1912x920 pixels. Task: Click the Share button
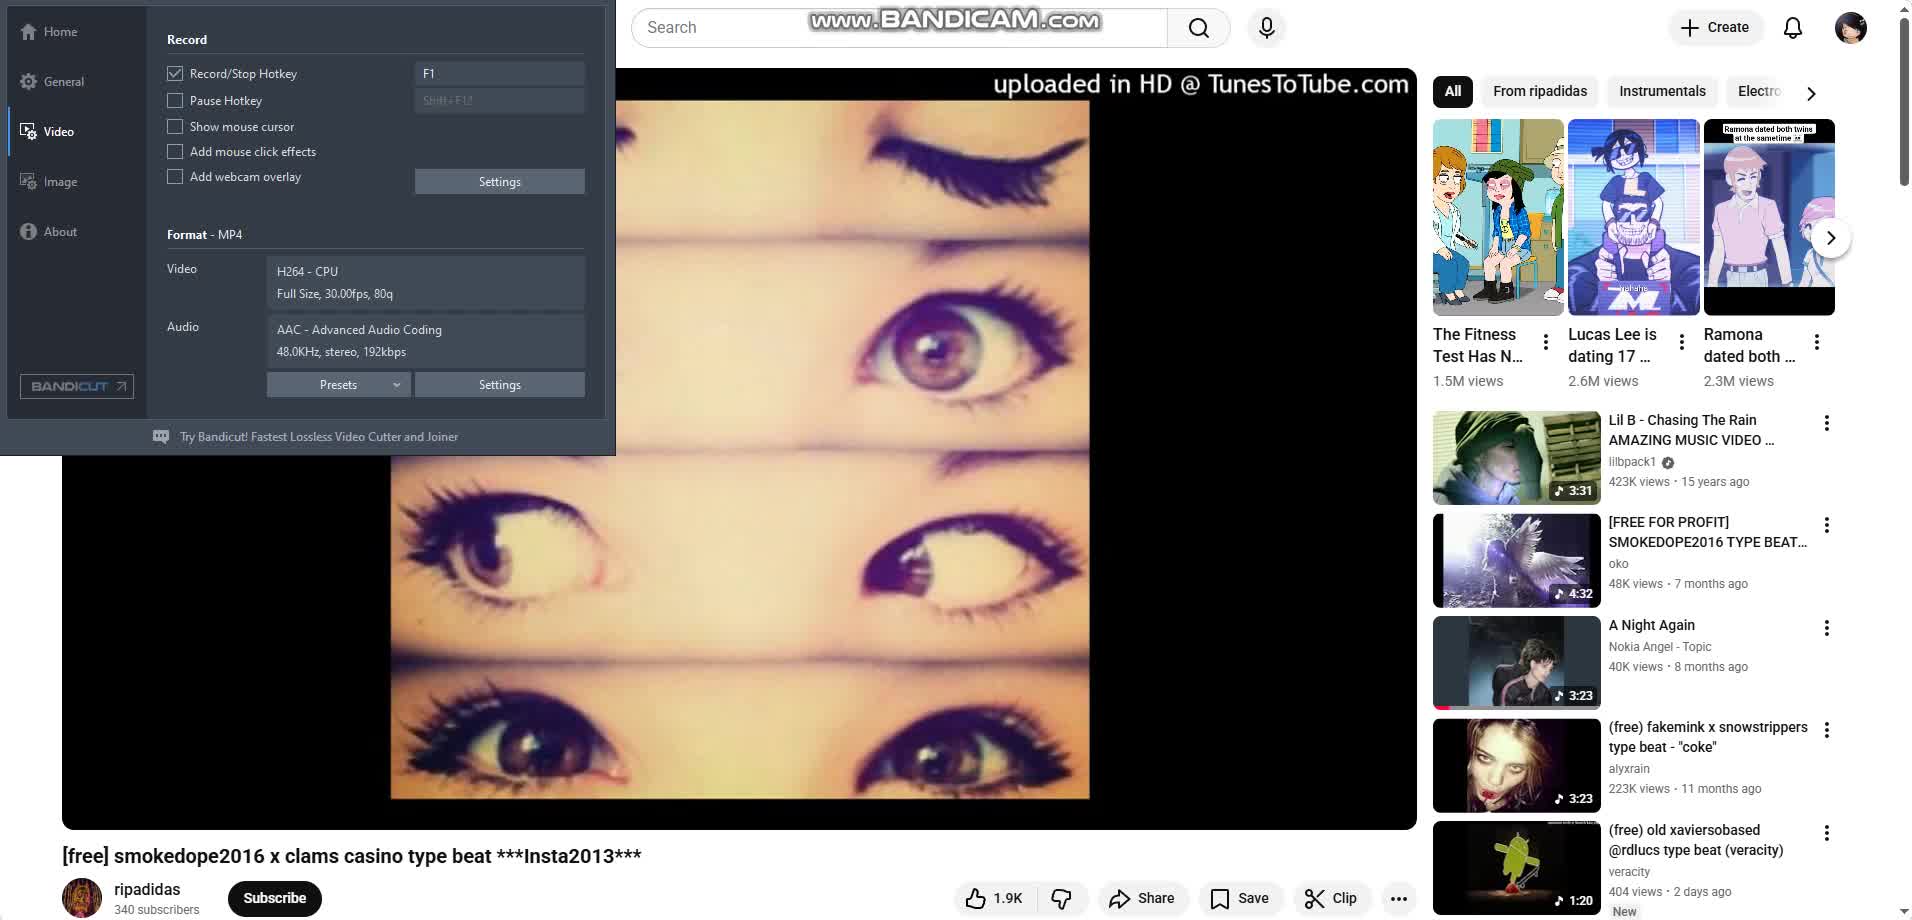point(1142,898)
